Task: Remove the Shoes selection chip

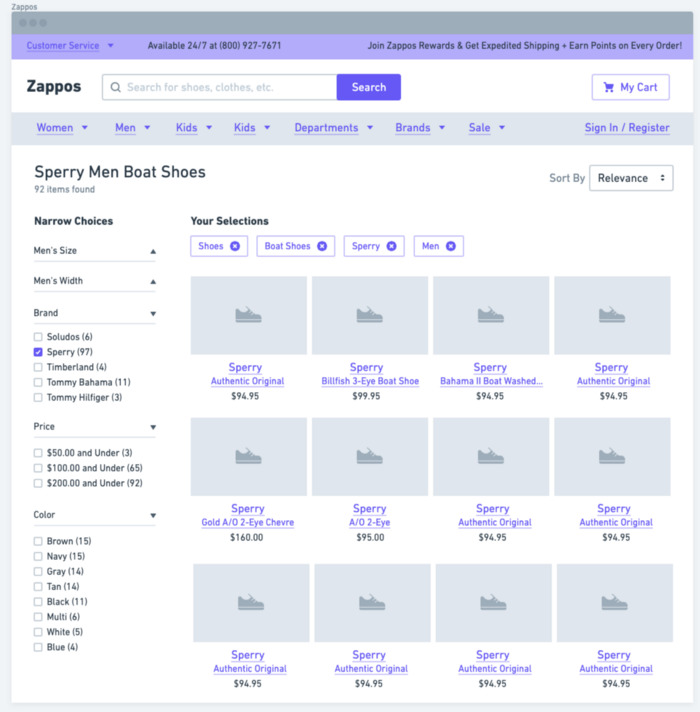Action: click(235, 246)
